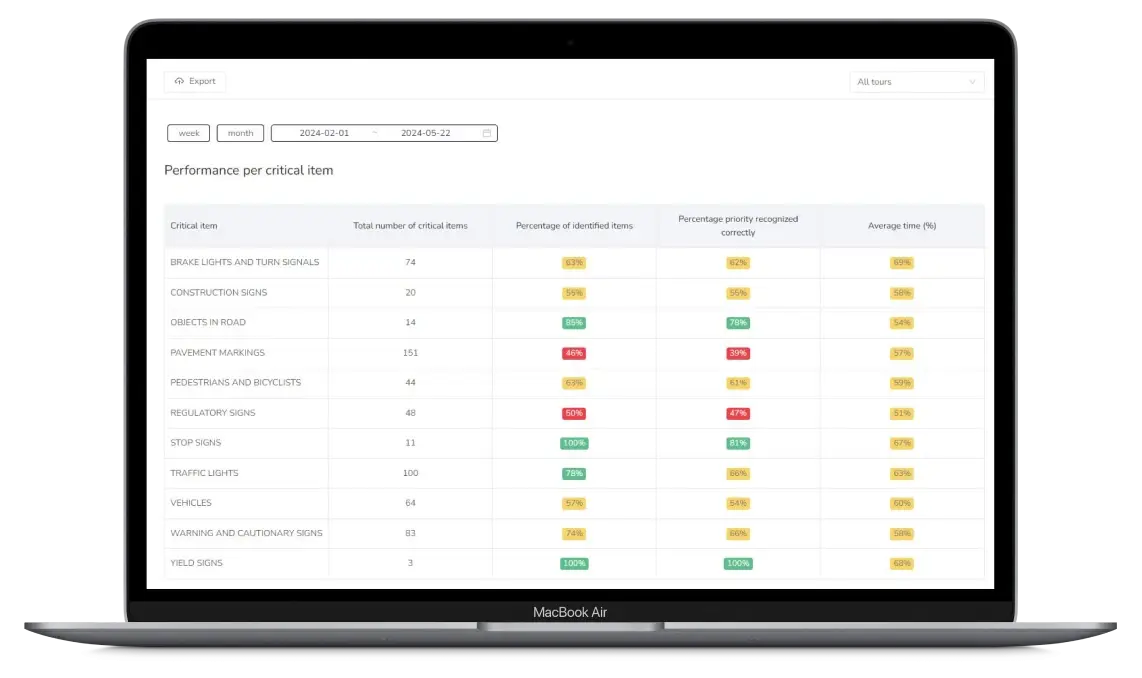Viewport: 1142px width, 678px height.
Task: Click the Average time (%) column header
Action: [901, 226]
